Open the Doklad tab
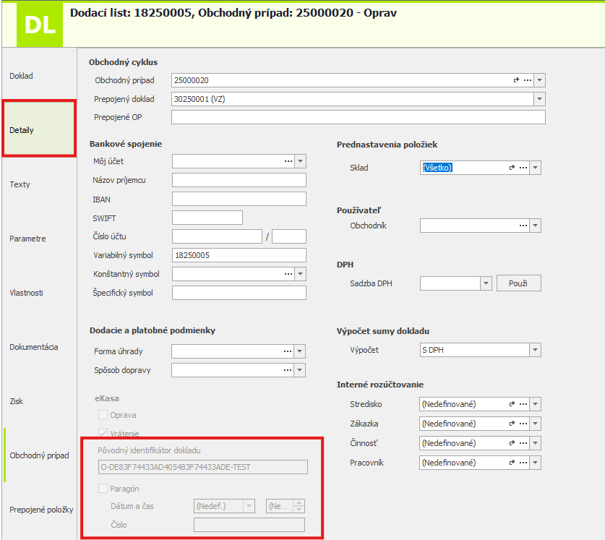This screenshot has height=540, width=605. click(21, 76)
